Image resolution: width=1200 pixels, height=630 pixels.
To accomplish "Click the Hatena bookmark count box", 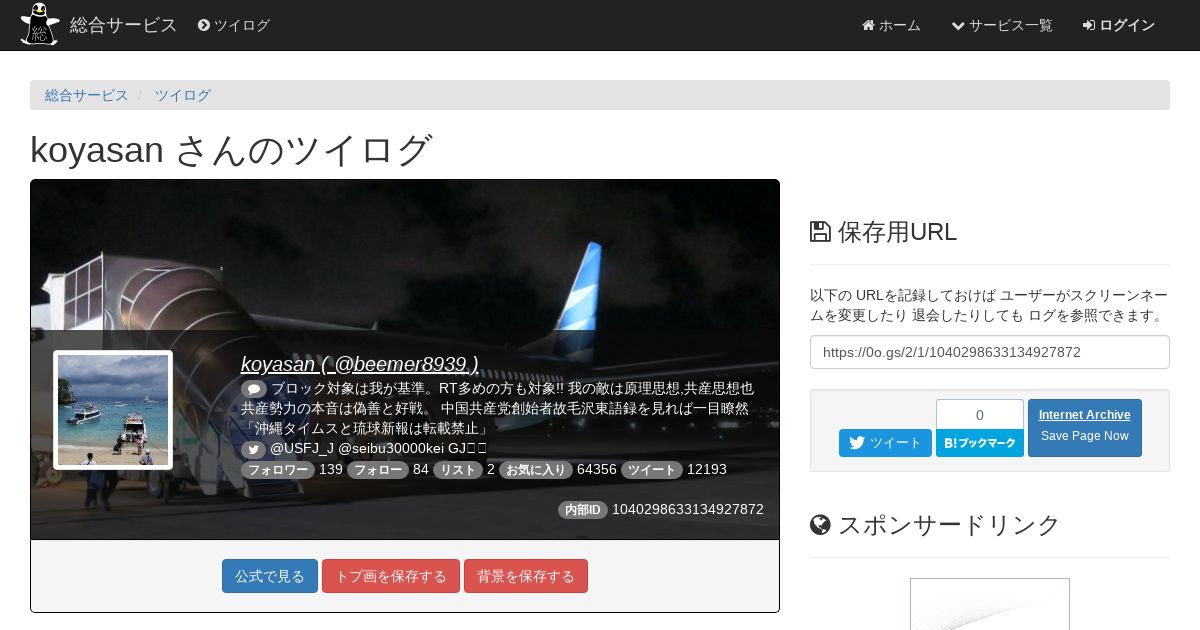I will [x=980, y=414].
